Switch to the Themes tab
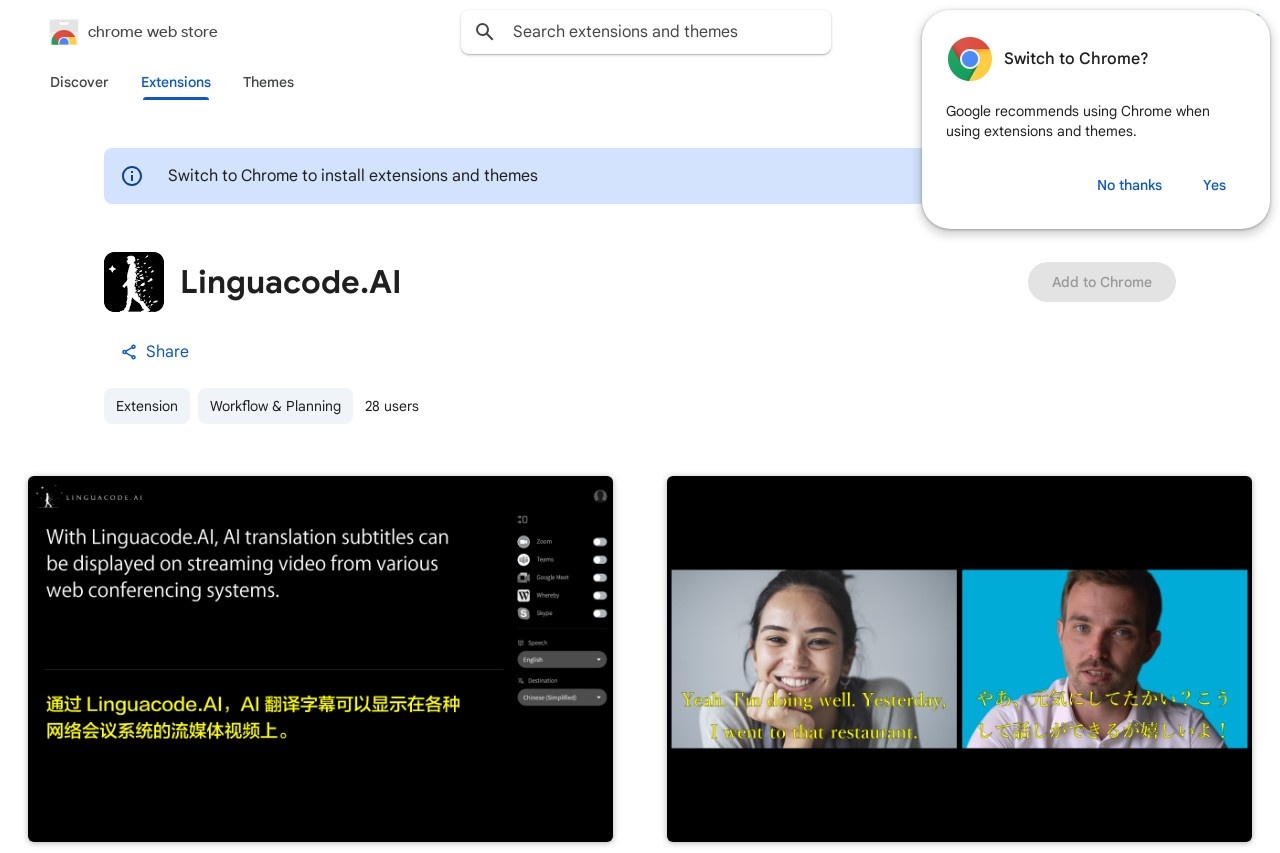The image size is (1280, 853). (268, 82)
